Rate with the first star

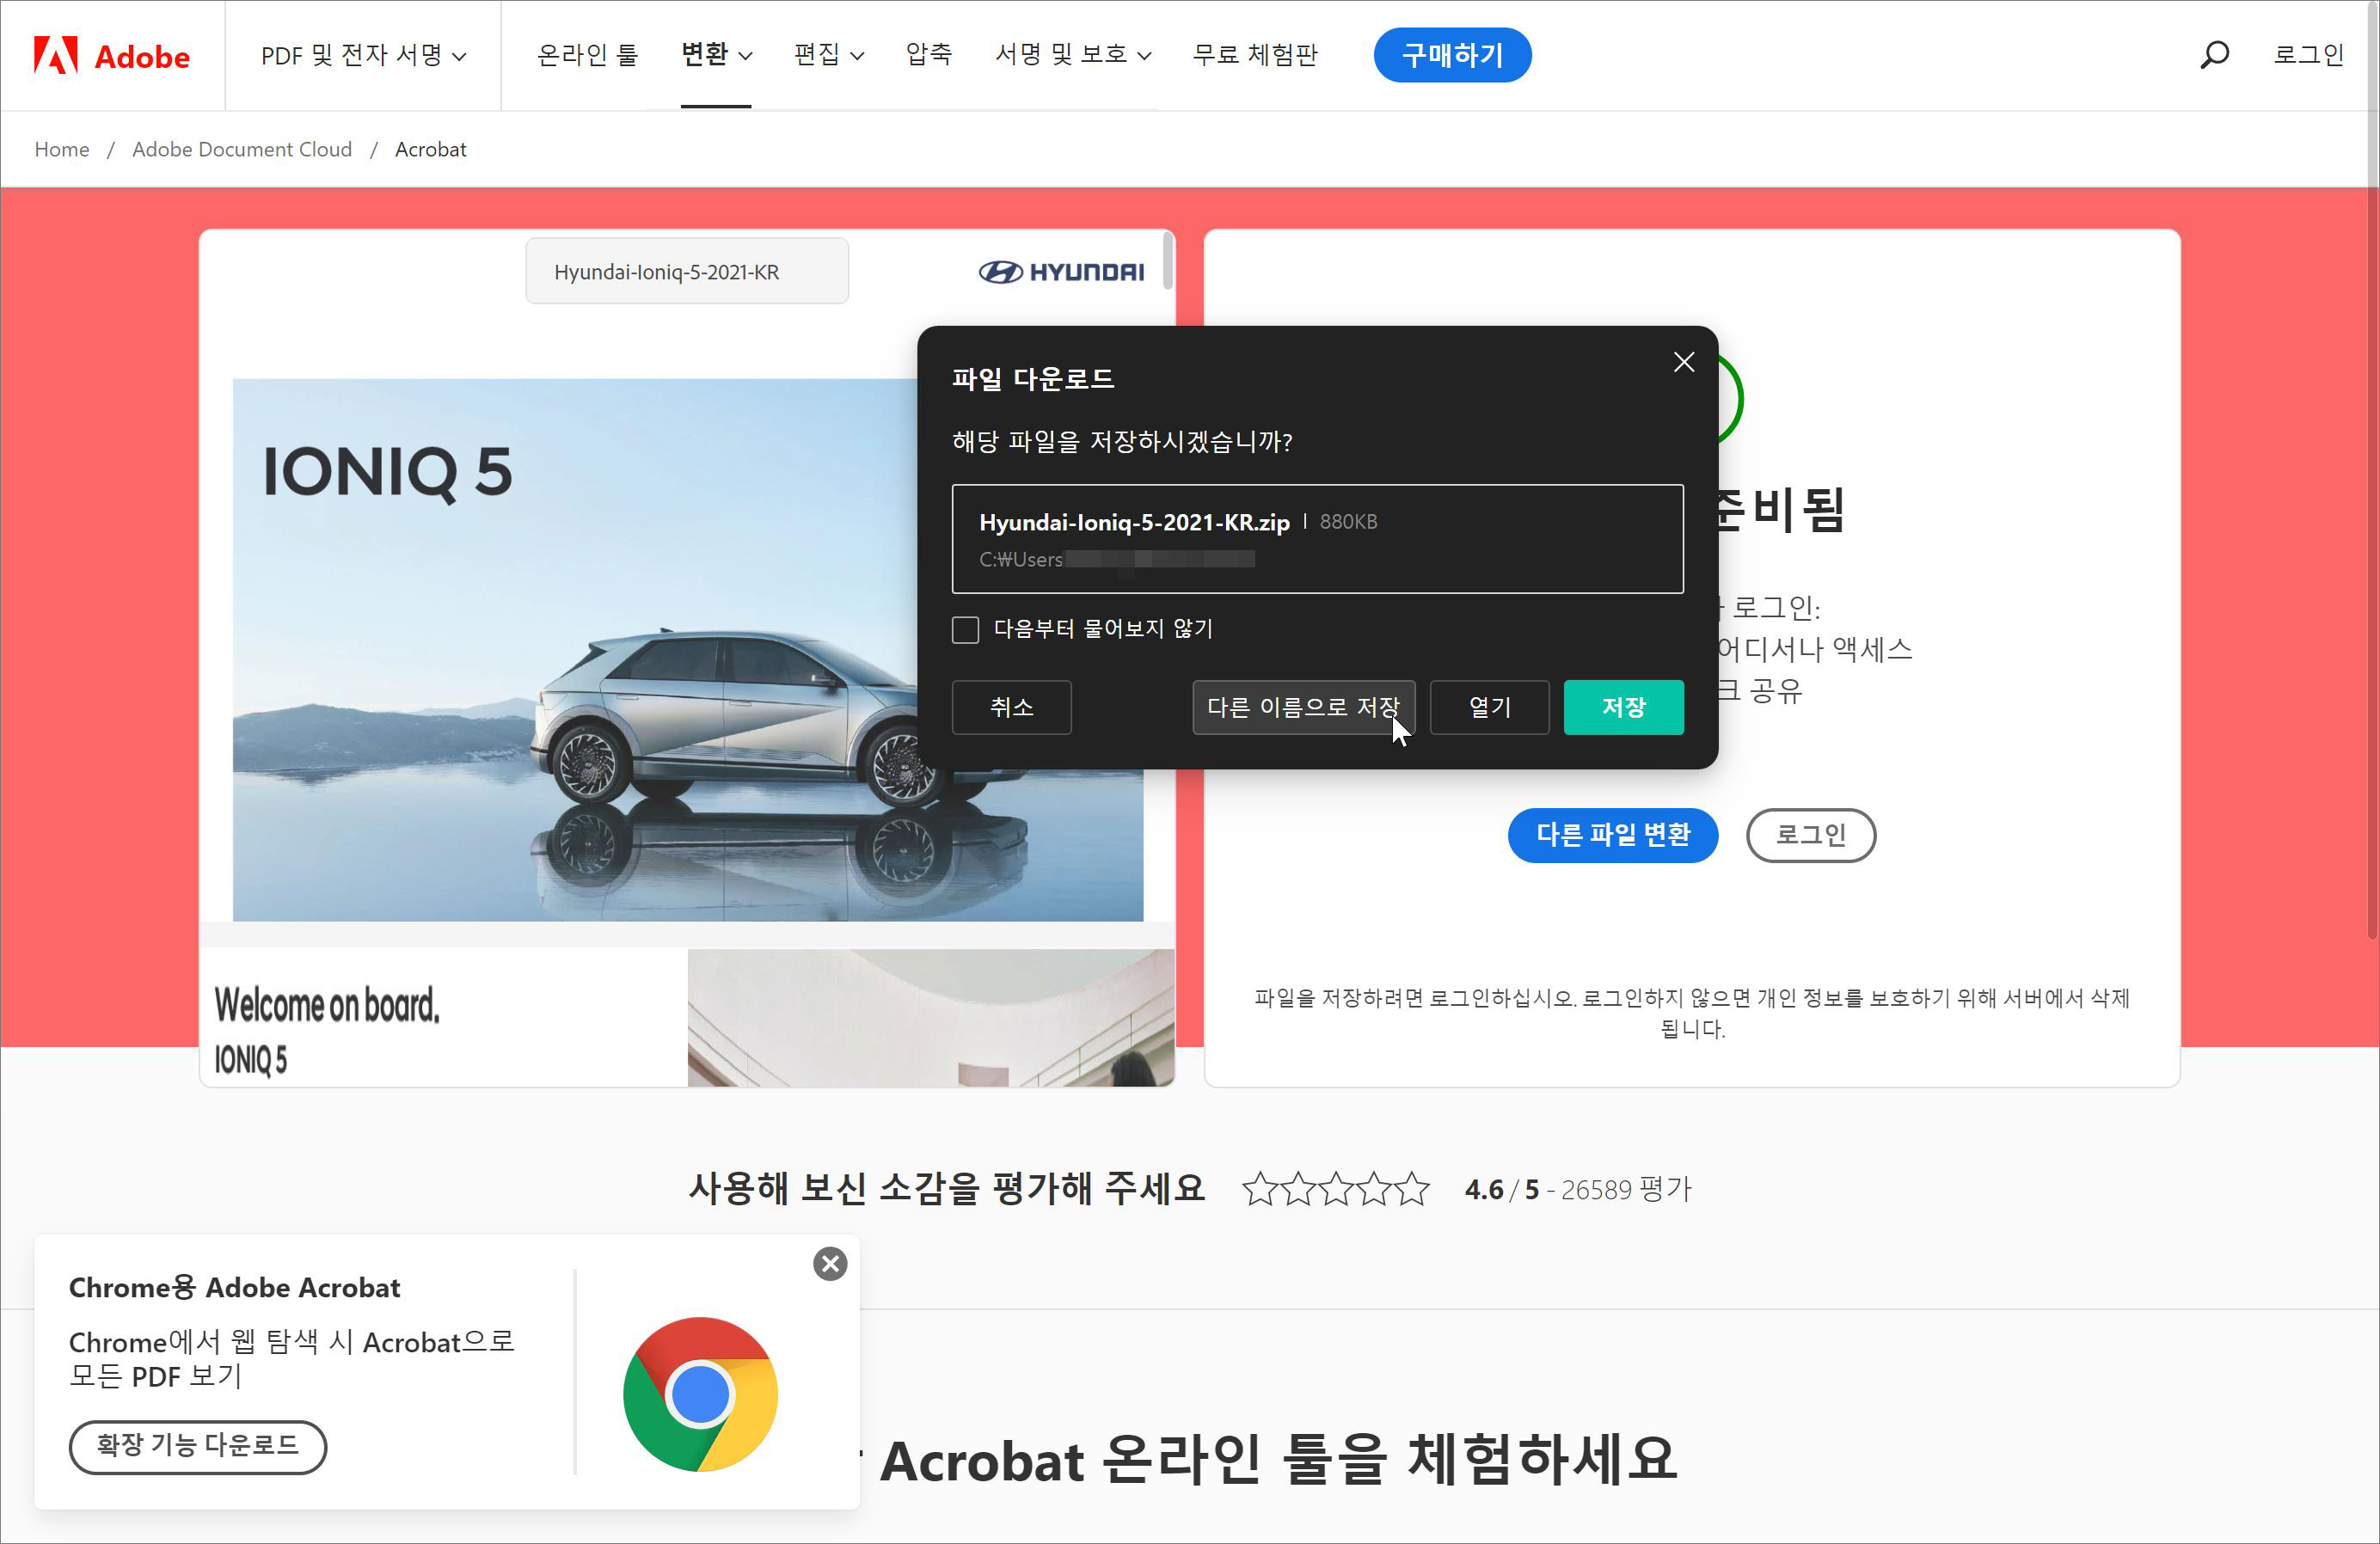tap(1260, 1189)
